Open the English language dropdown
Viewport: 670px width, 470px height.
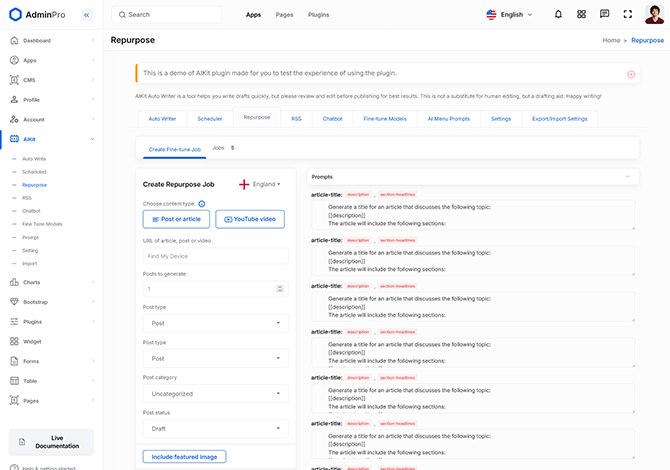coord(509,15)
